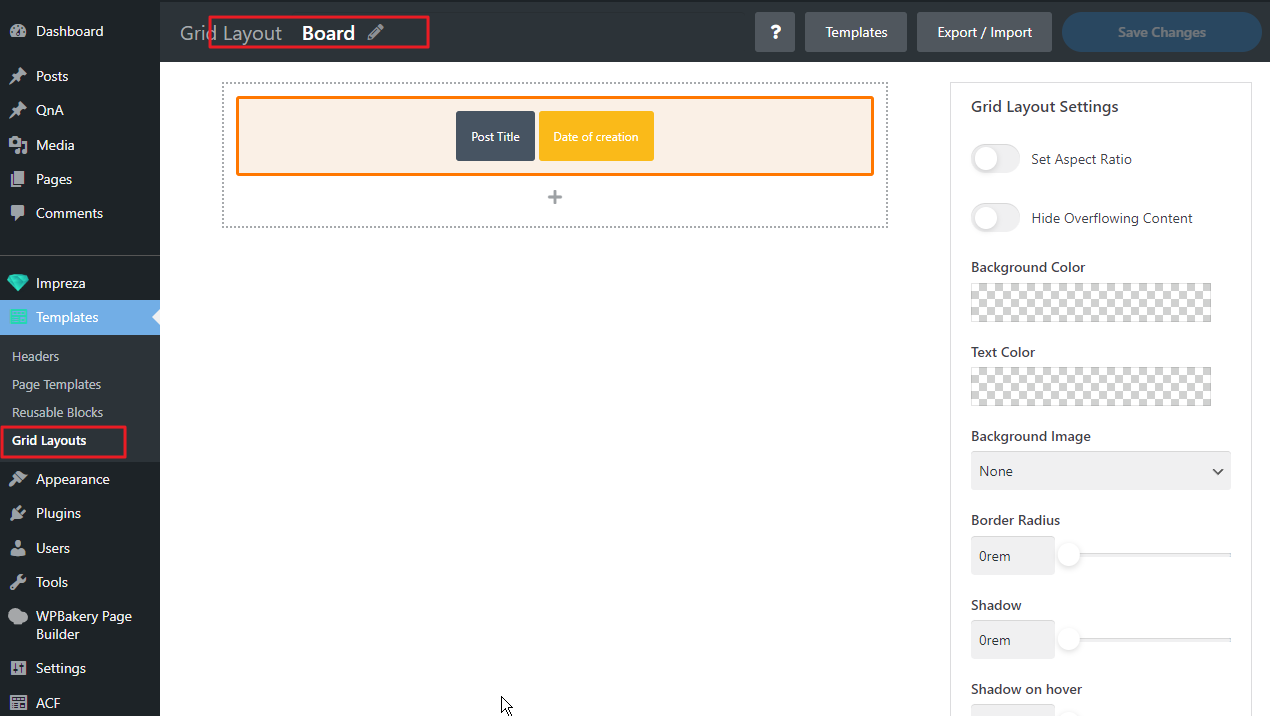
Task: Click the Board layout title
Action: pos(328,33)
